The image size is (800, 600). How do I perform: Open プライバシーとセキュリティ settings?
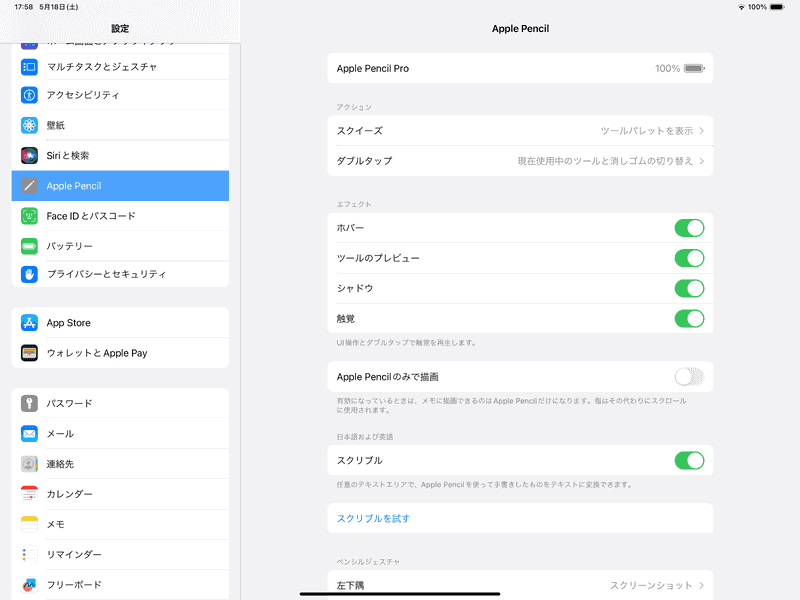(120, 274)
